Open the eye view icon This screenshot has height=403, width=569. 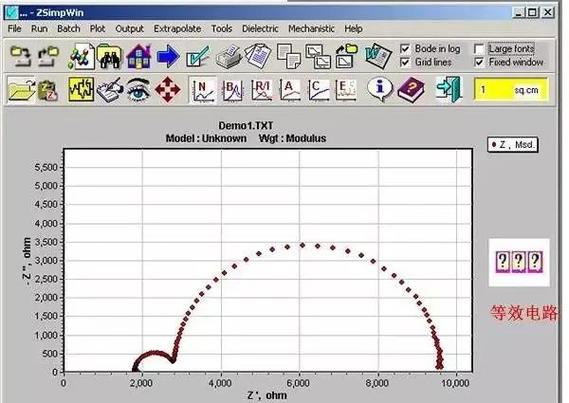tap(138, 90)
